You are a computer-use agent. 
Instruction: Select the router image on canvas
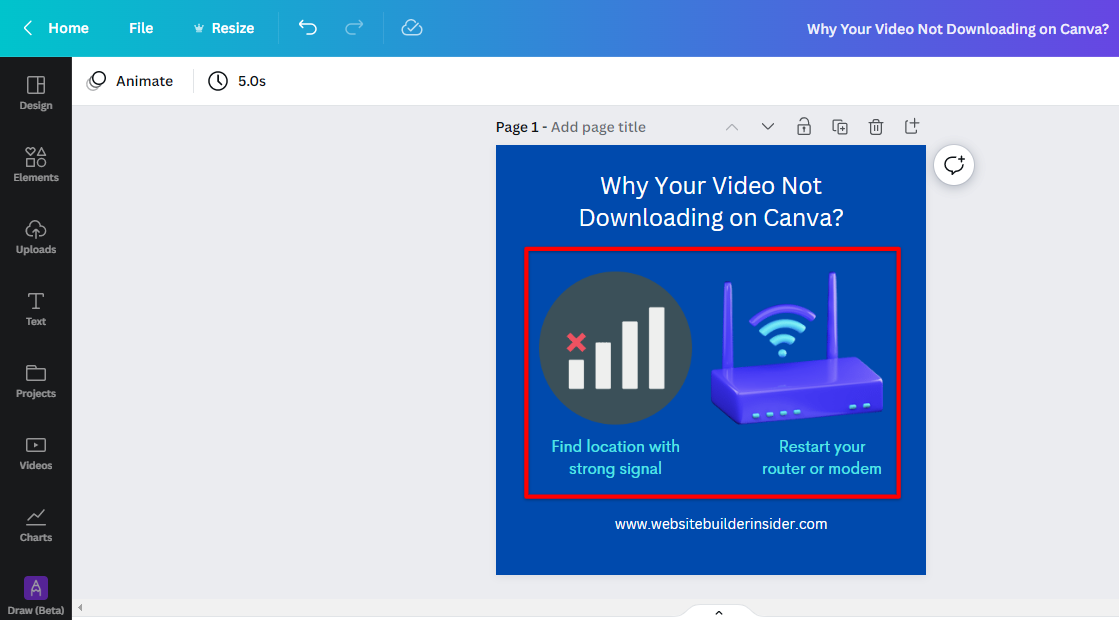coord(797,355)
